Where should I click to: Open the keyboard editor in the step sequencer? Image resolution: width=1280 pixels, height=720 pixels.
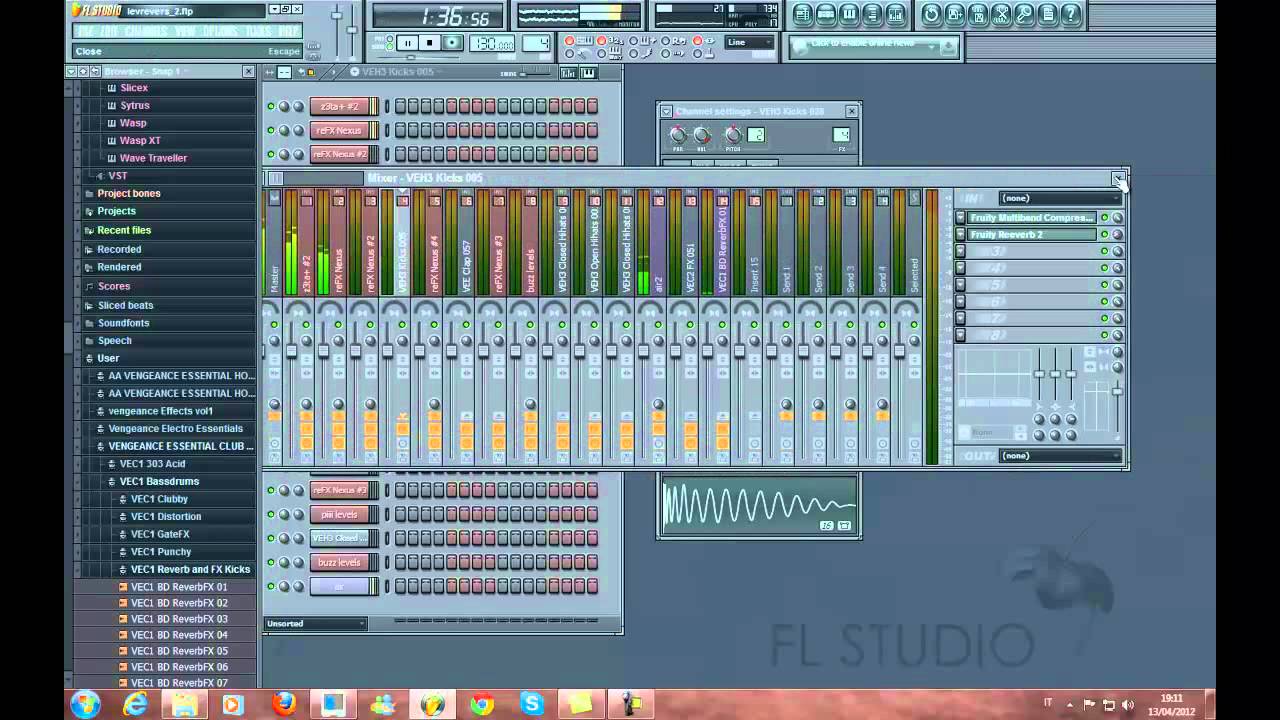[x=587, y=72]
